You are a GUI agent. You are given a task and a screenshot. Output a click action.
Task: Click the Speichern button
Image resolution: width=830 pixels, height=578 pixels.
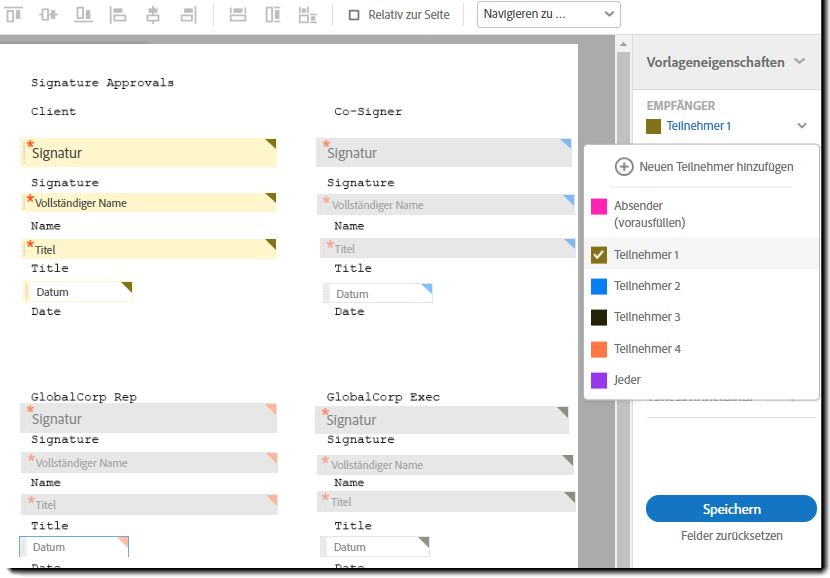point(731,509)
